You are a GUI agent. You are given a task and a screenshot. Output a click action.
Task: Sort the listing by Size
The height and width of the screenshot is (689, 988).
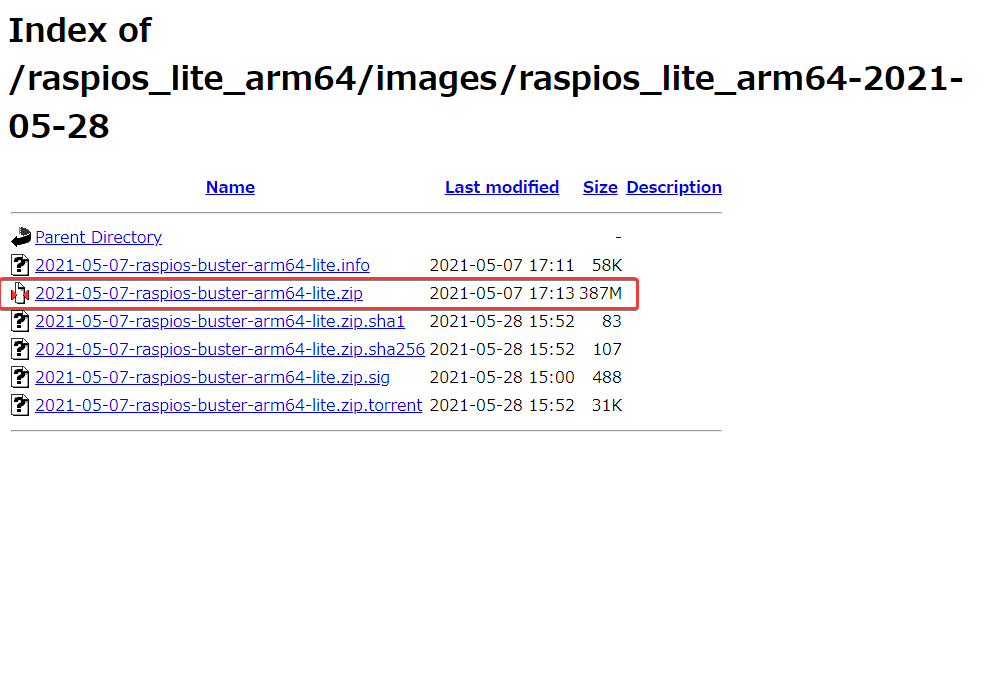pyautogui.click(x=600, y=187)
